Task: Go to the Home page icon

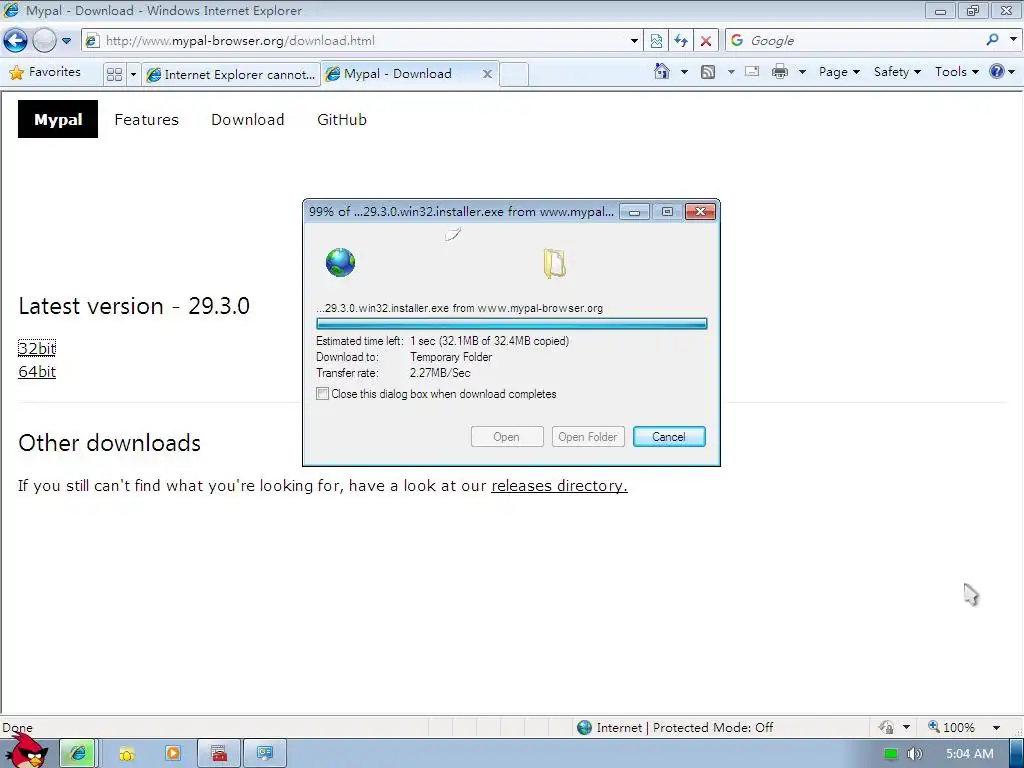Action: (x=662, y=71)
